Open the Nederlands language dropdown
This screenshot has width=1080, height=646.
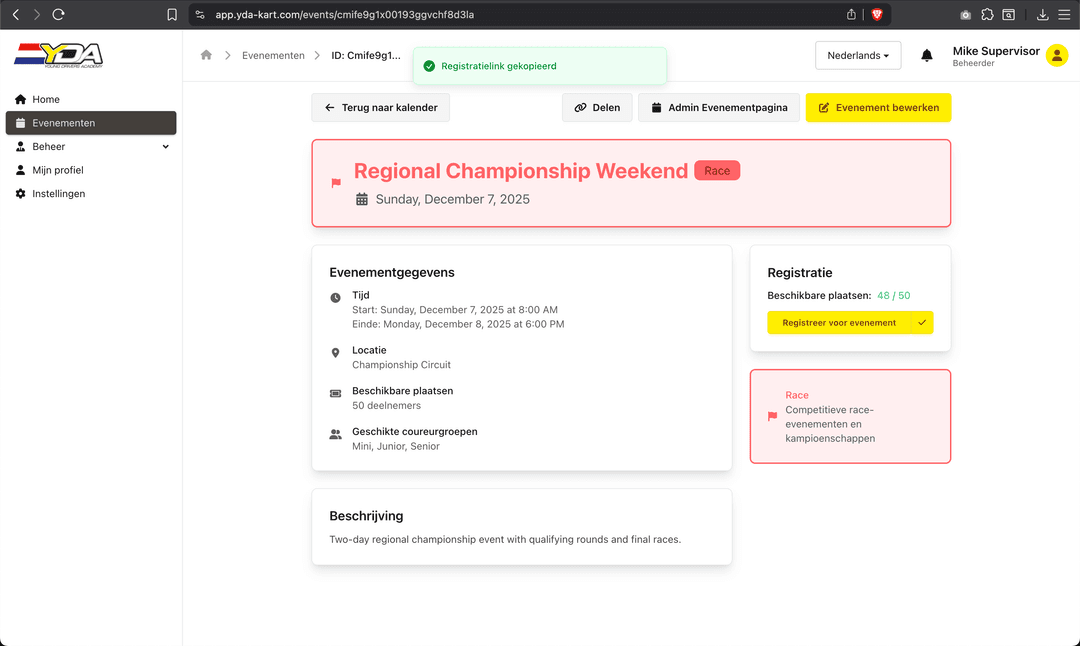pos(858,56)
